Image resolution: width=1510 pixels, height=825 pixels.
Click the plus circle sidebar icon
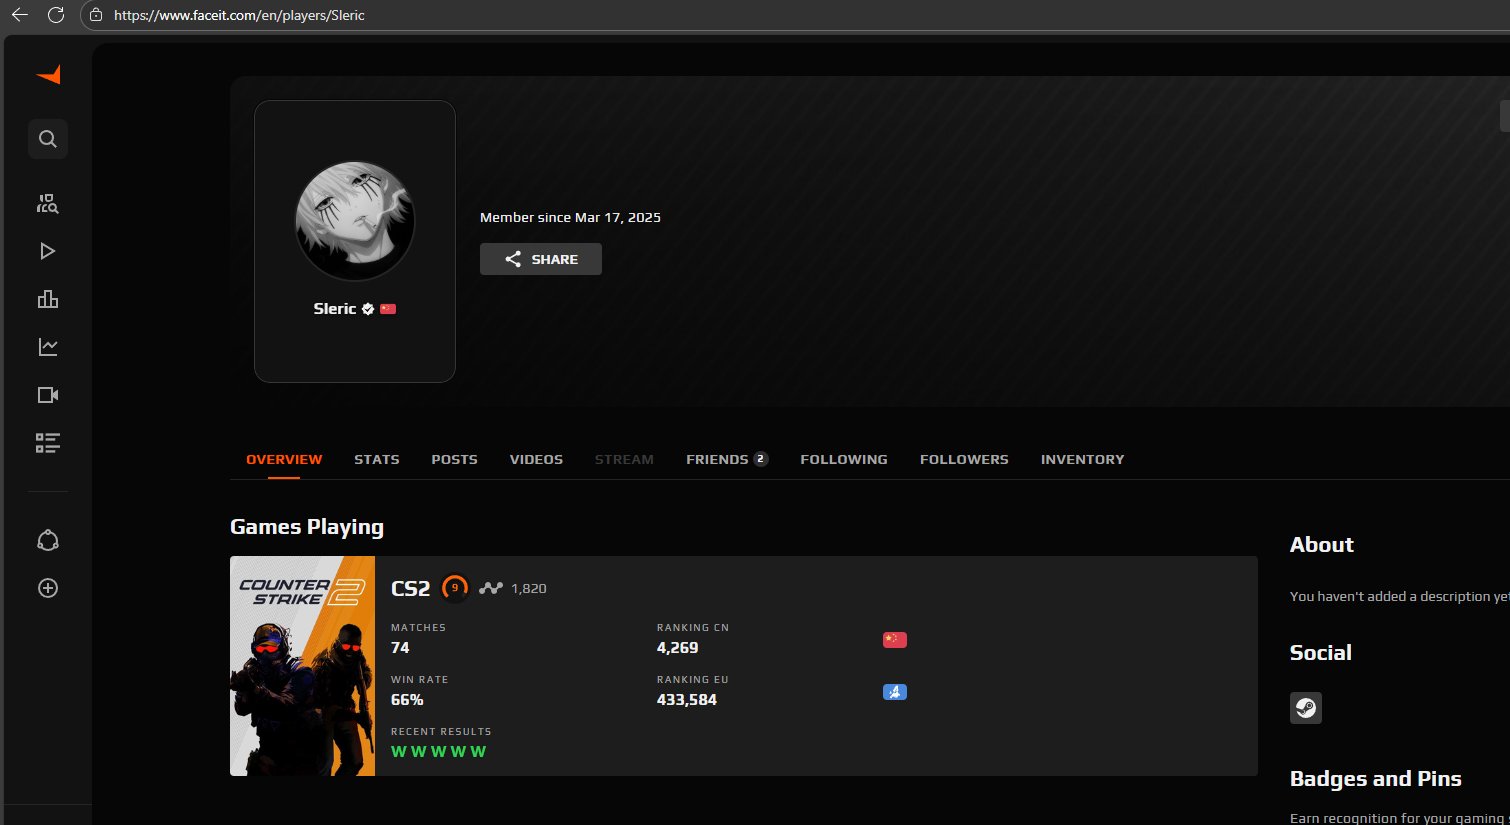point(48,588)
